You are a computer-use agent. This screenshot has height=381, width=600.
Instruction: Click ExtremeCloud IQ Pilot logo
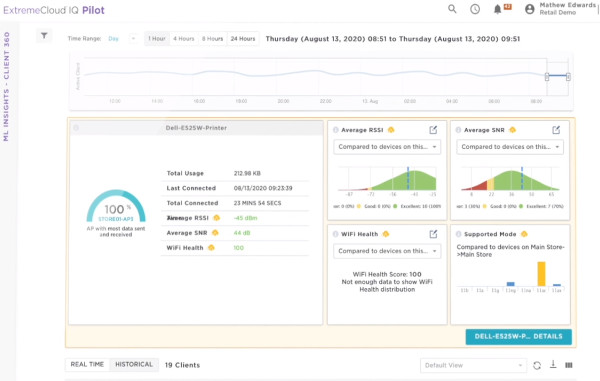[x=54, y=10]
